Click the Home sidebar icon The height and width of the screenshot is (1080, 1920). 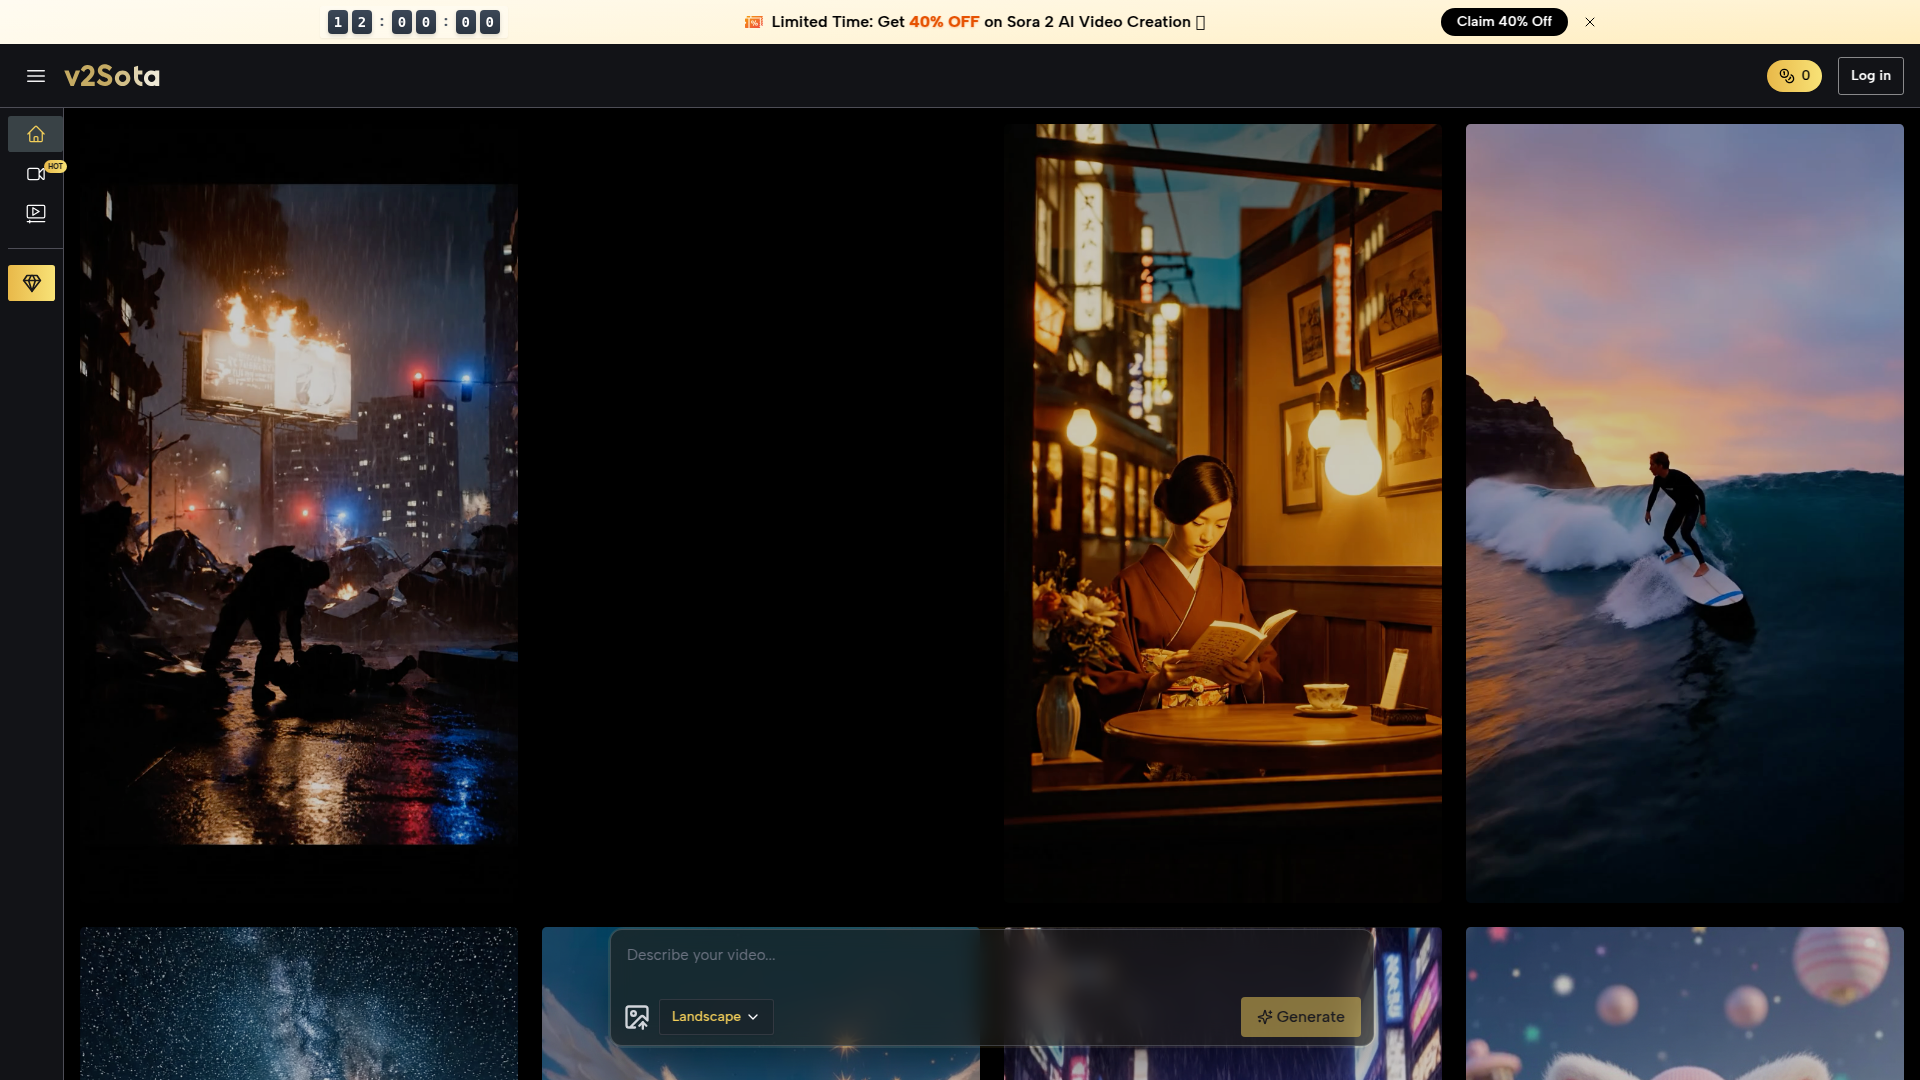[36, 134]
